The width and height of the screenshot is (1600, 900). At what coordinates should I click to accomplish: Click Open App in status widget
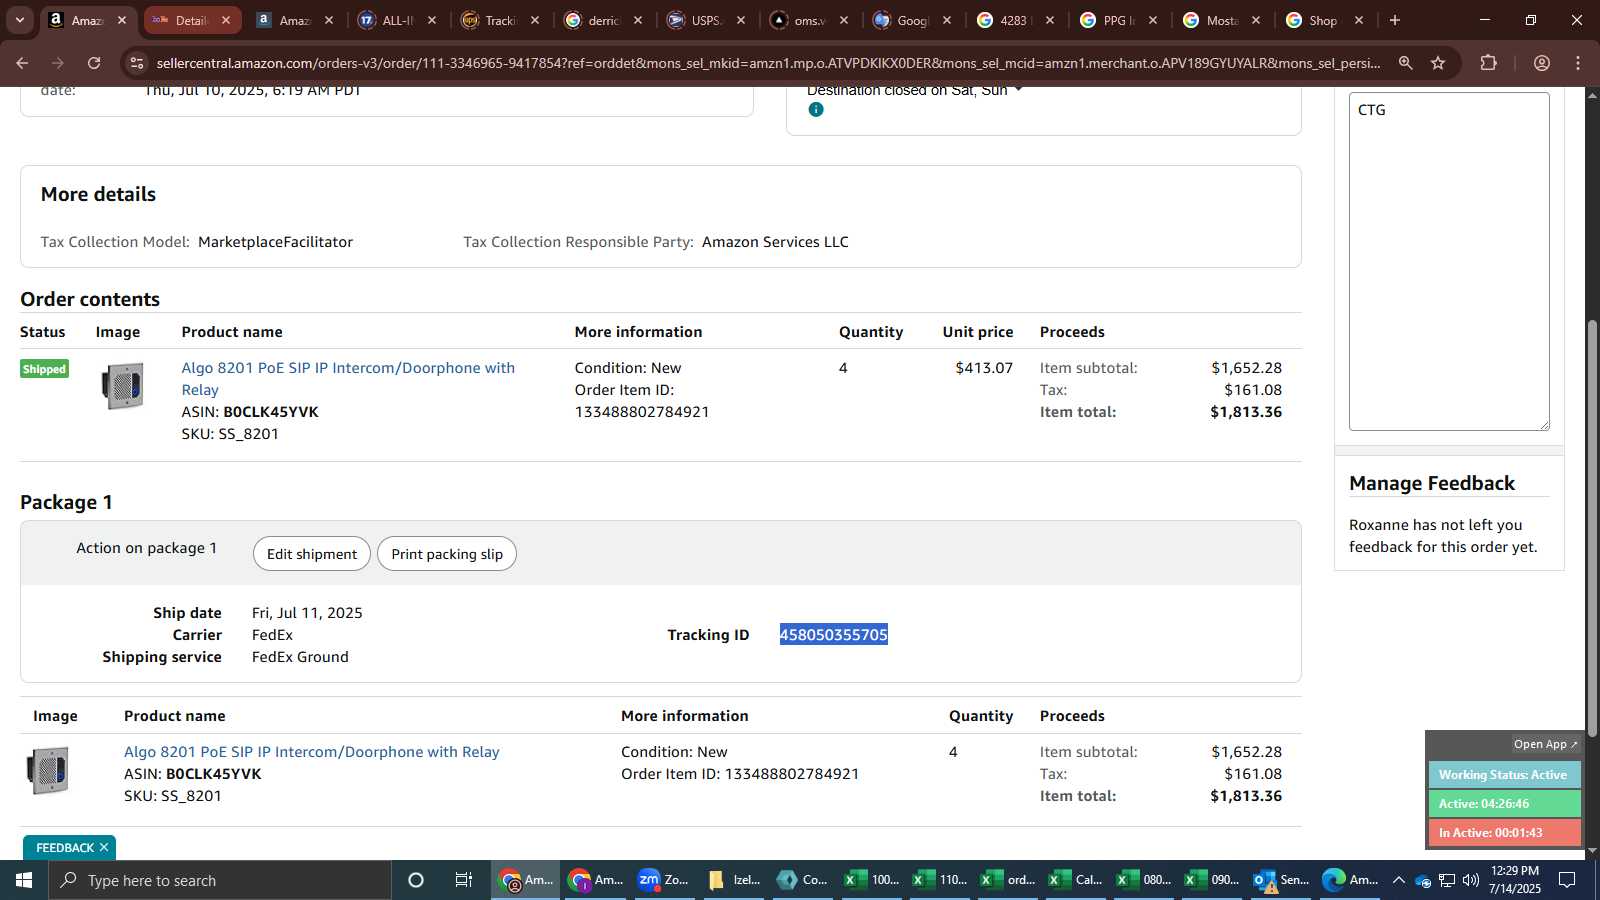(1545, 744)
